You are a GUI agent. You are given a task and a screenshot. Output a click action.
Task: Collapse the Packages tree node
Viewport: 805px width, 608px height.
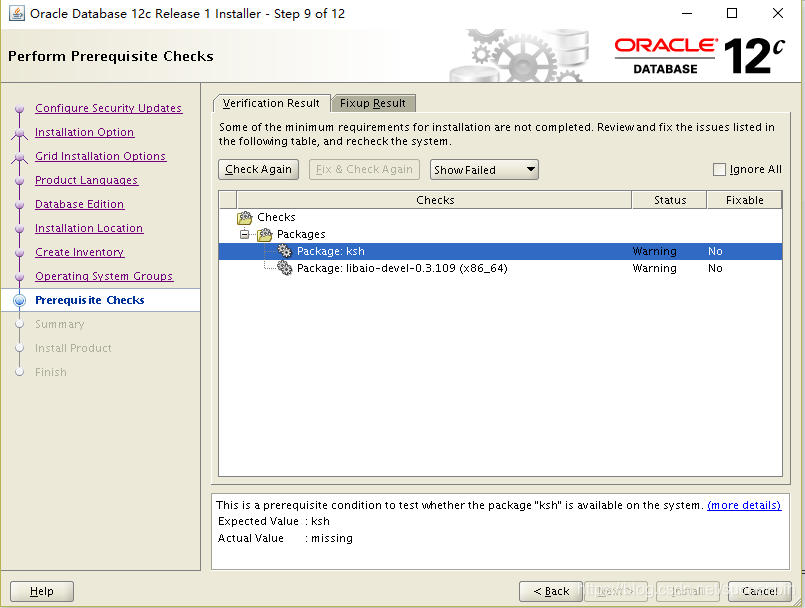[x=245, y=235]
